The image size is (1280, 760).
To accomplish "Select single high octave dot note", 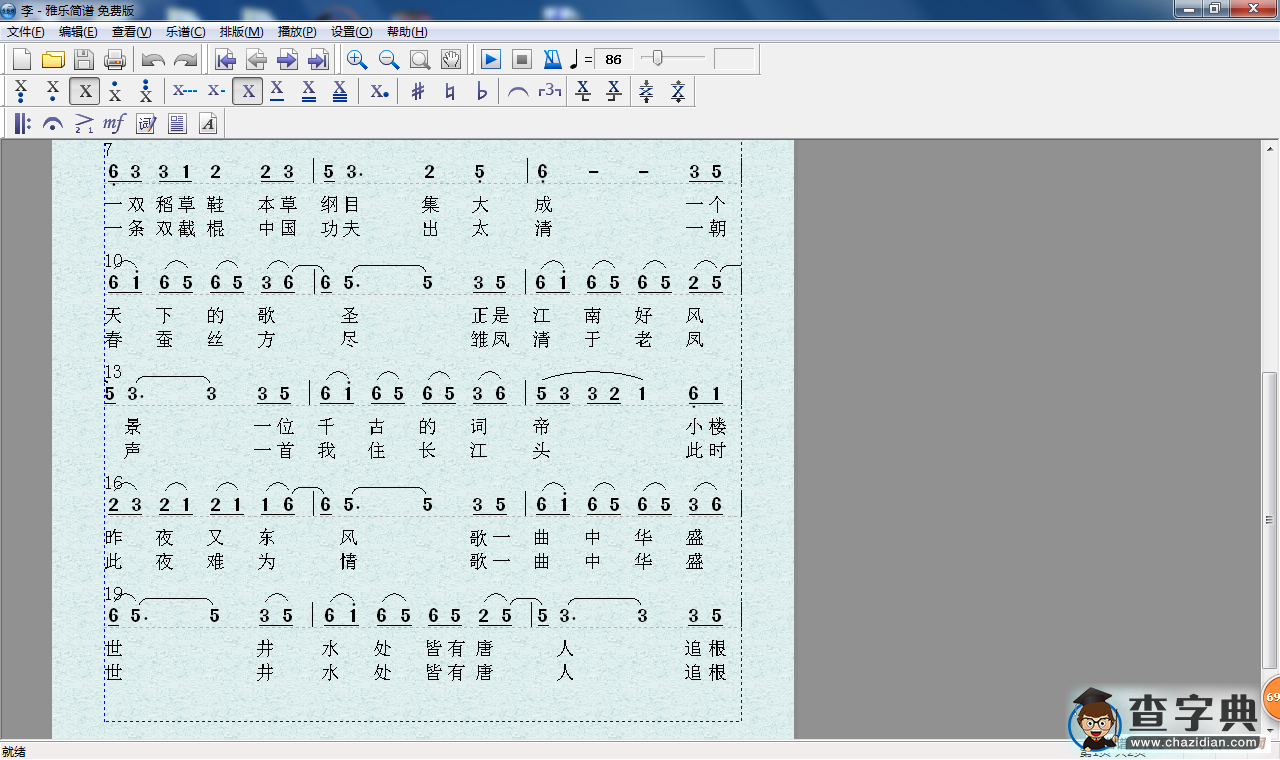I will click(115, 92).
